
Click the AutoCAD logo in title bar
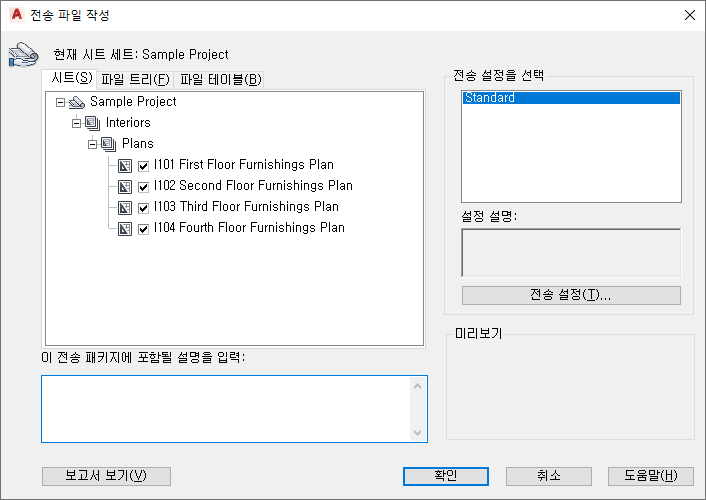(16, 15)
